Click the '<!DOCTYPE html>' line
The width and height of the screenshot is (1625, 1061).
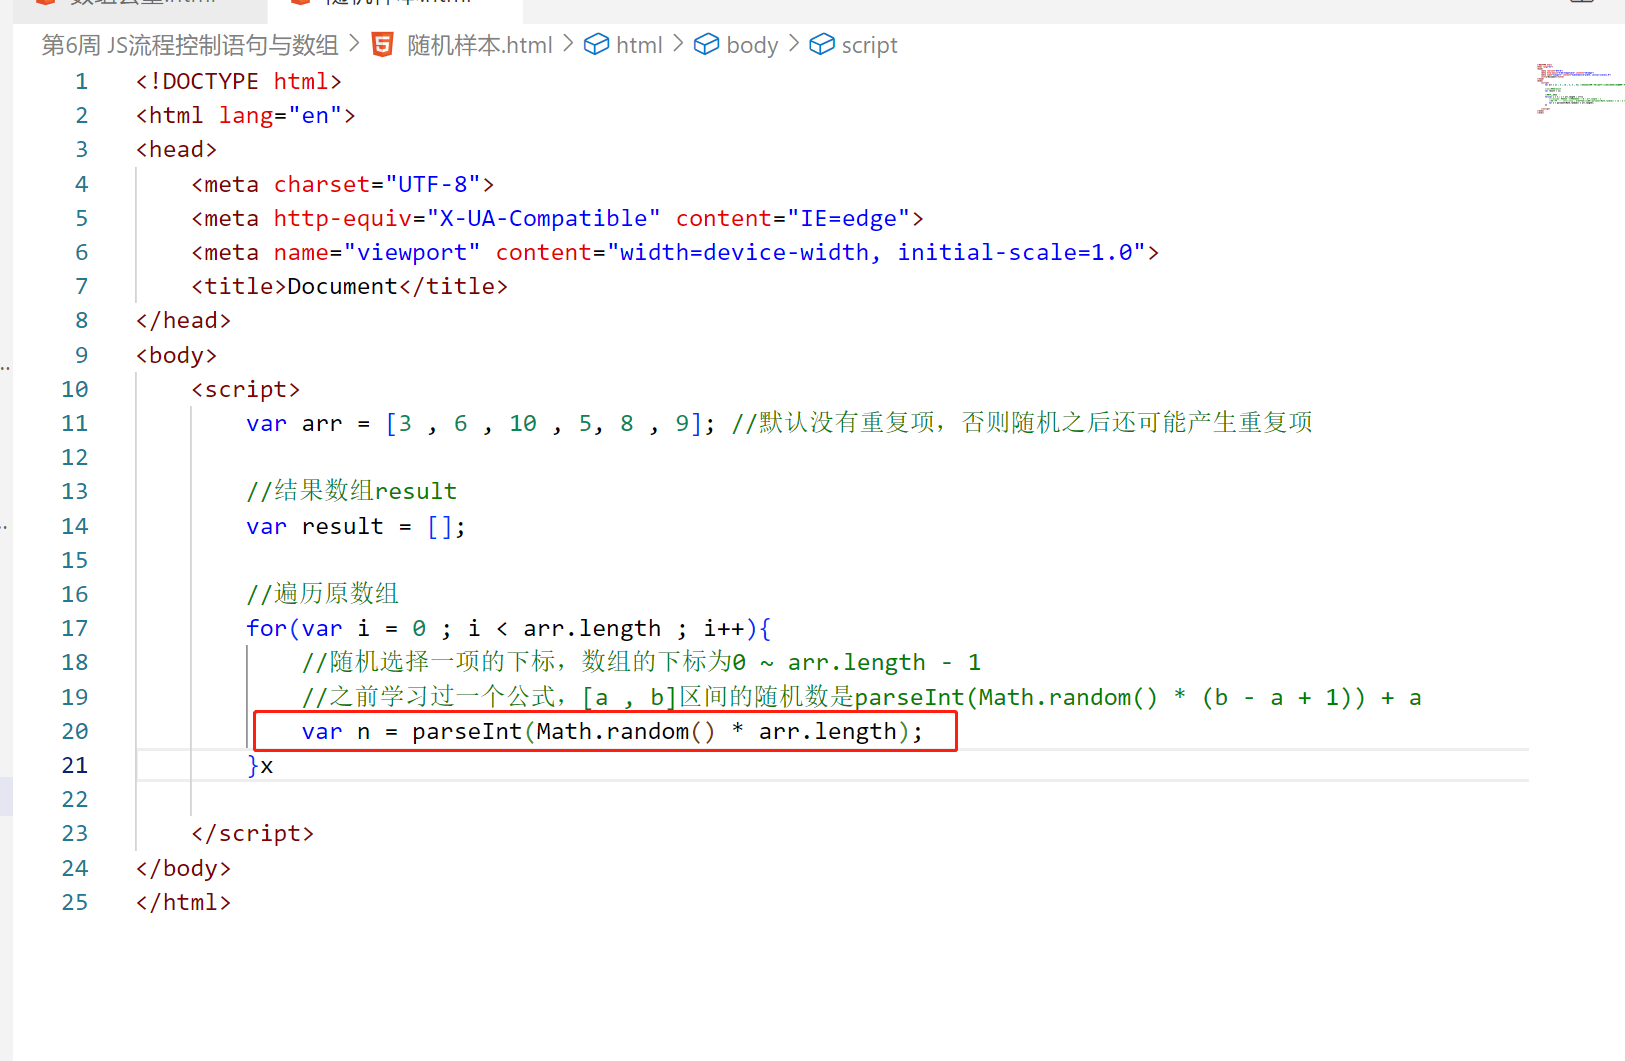click(239, 81)
